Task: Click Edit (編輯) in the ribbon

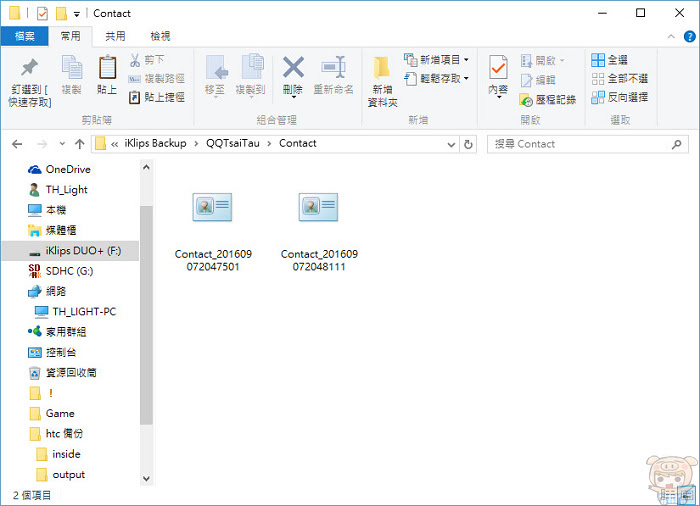Action: tap(538, 80)
